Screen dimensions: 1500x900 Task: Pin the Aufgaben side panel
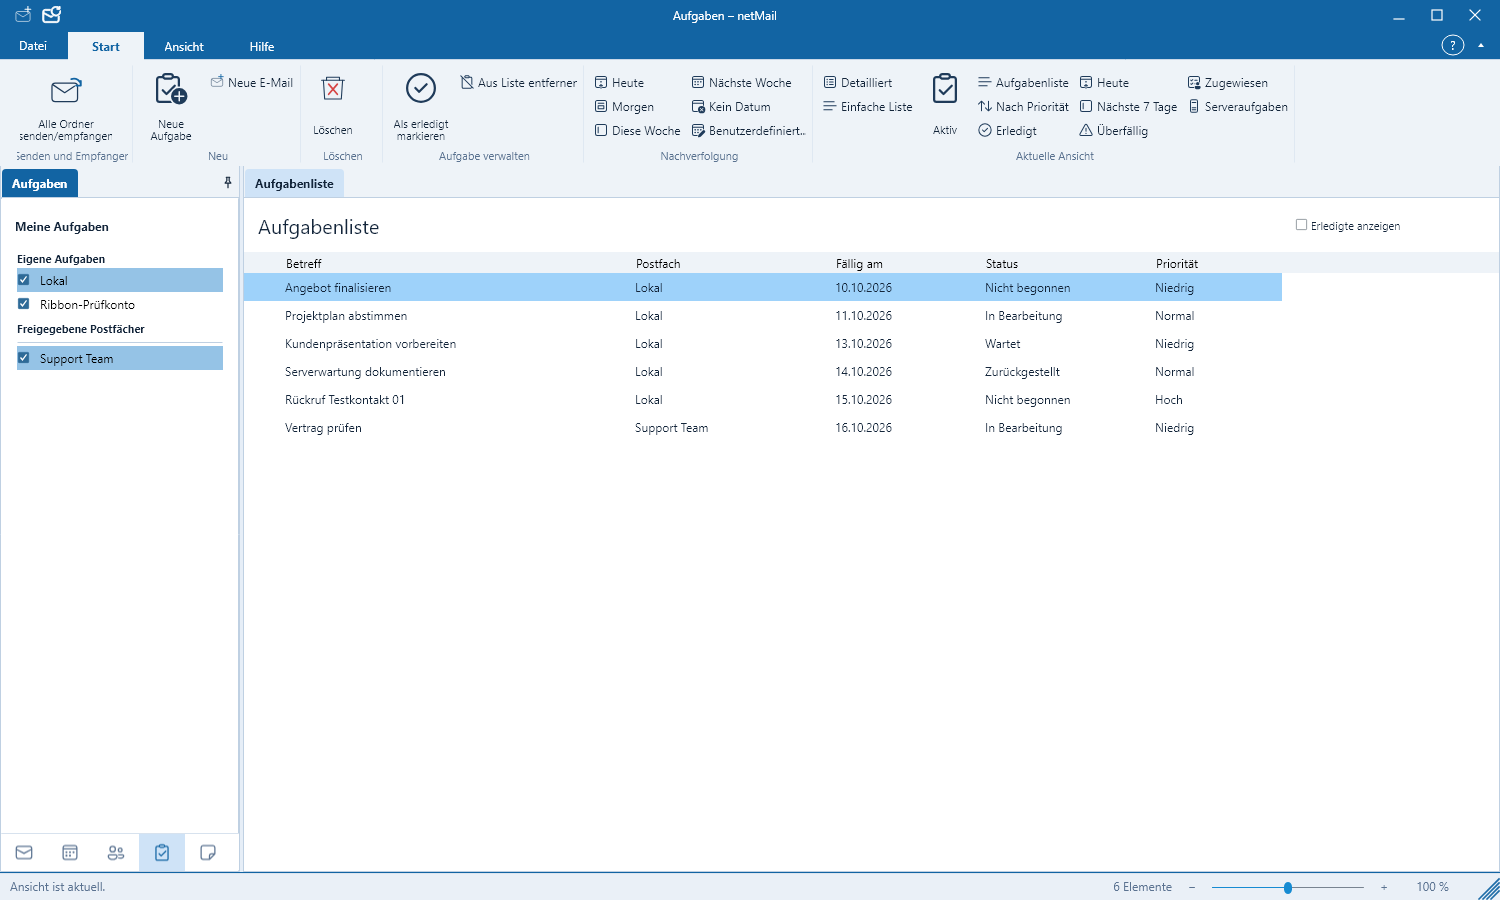(x=228, y=183)
